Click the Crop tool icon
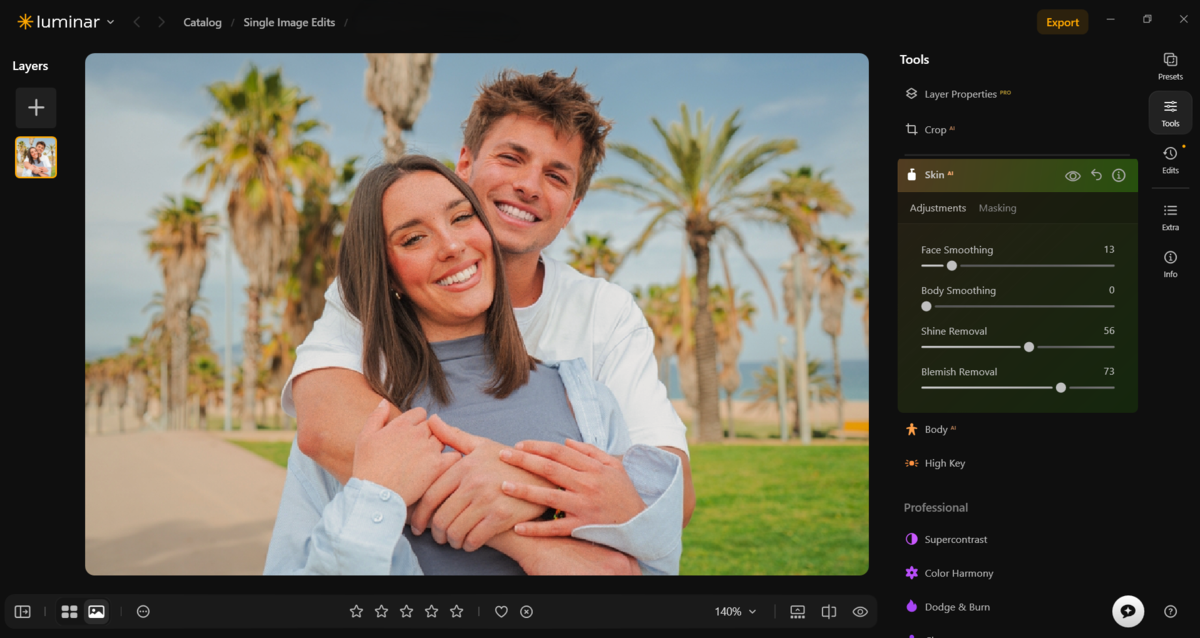The width and height of the screenshot is (1200, 638). coord(911,129)
